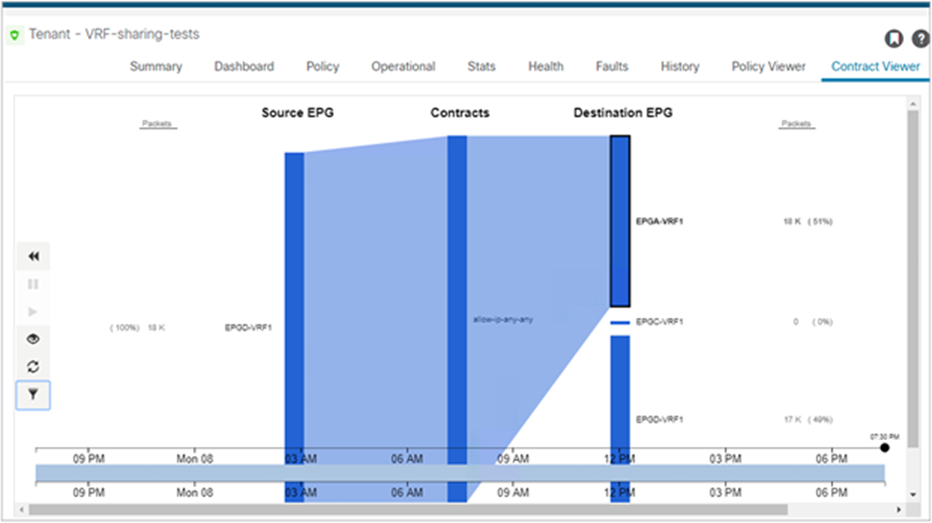932x523 pixels.
Task: Switch to the Faults tab
Action: [612, 67]
